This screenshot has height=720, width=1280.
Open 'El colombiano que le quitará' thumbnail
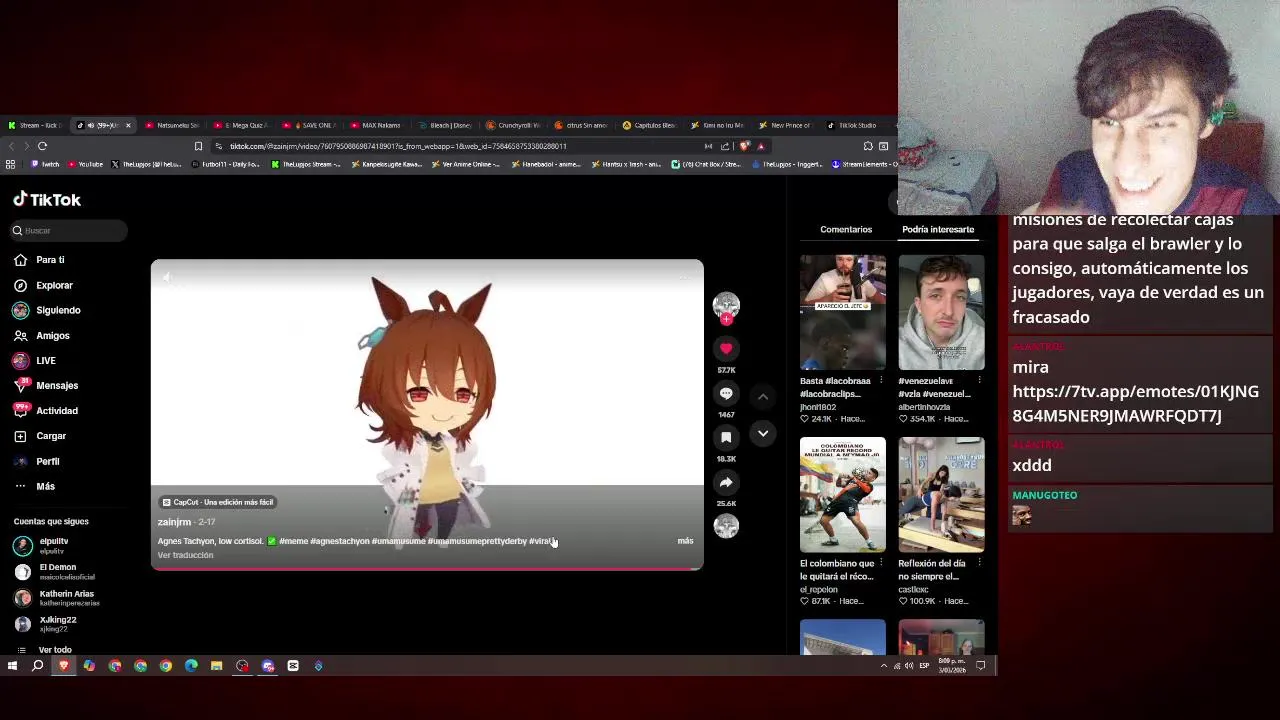point(842,494)
